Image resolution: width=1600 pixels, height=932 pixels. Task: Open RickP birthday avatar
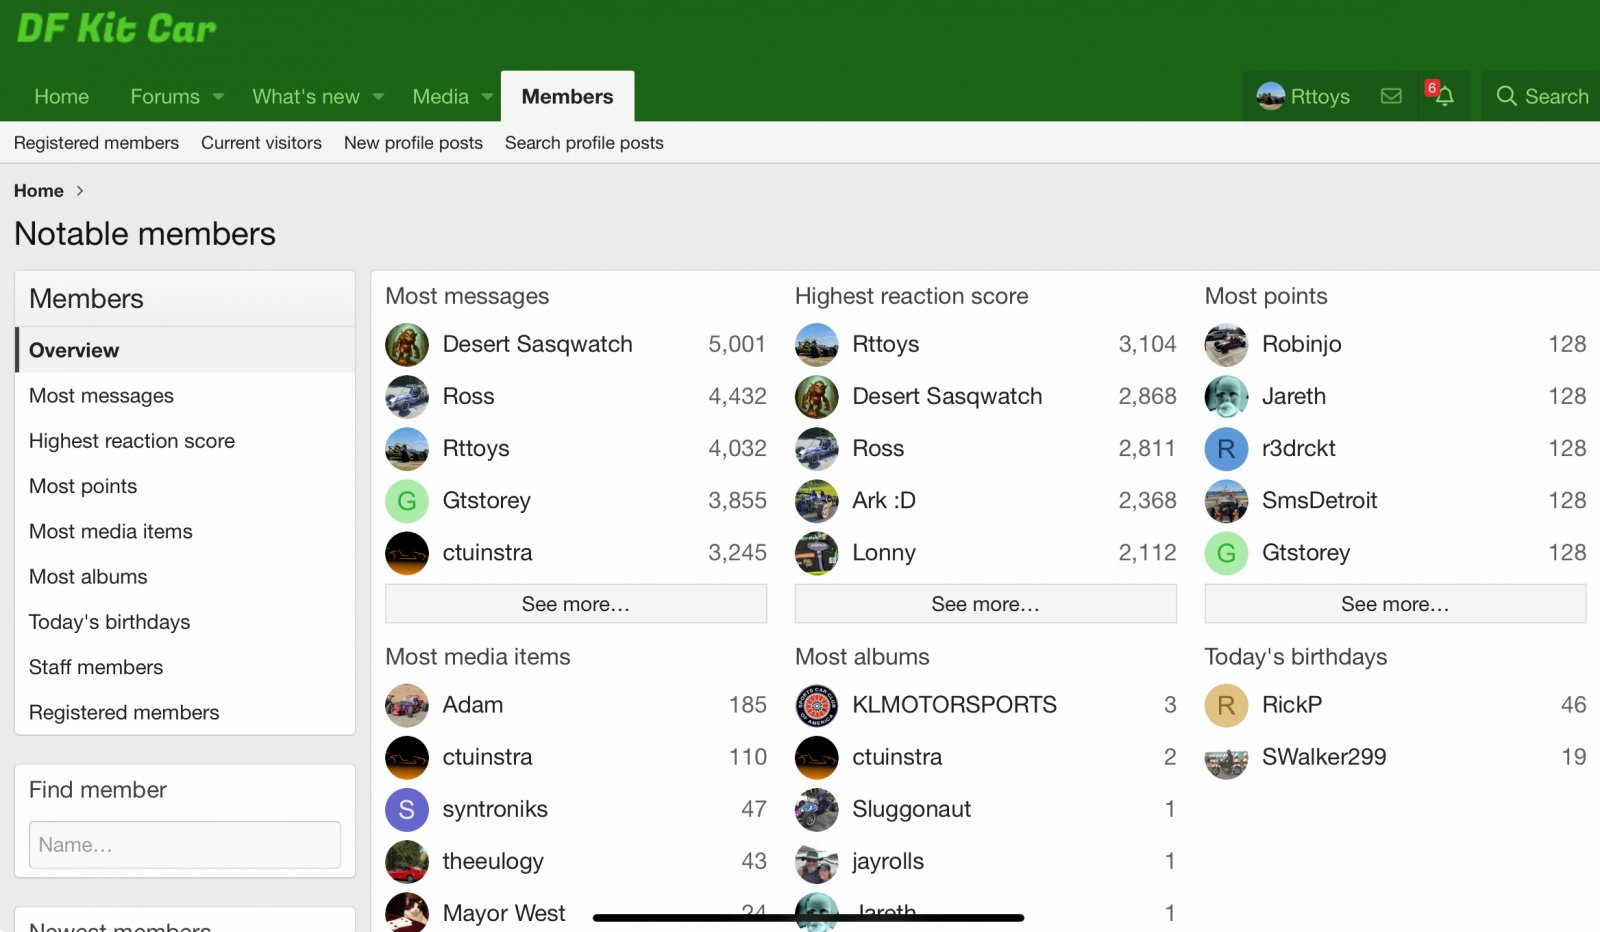[x=1226, y=705]
